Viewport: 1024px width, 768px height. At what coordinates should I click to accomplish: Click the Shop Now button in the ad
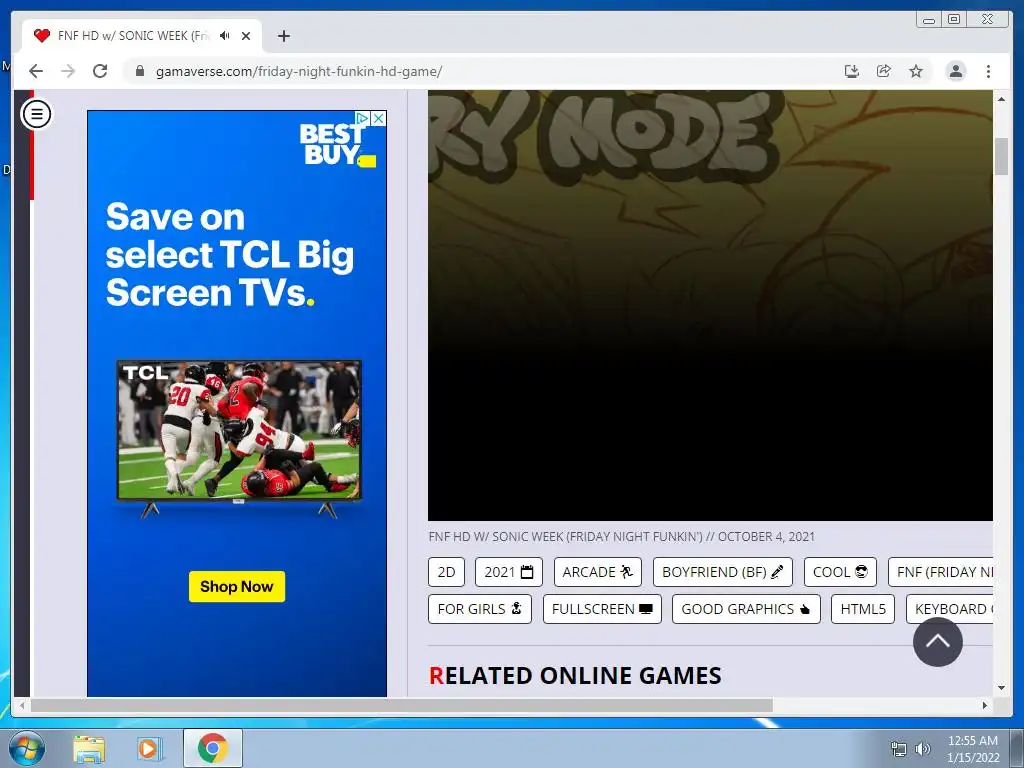[237, 586]
